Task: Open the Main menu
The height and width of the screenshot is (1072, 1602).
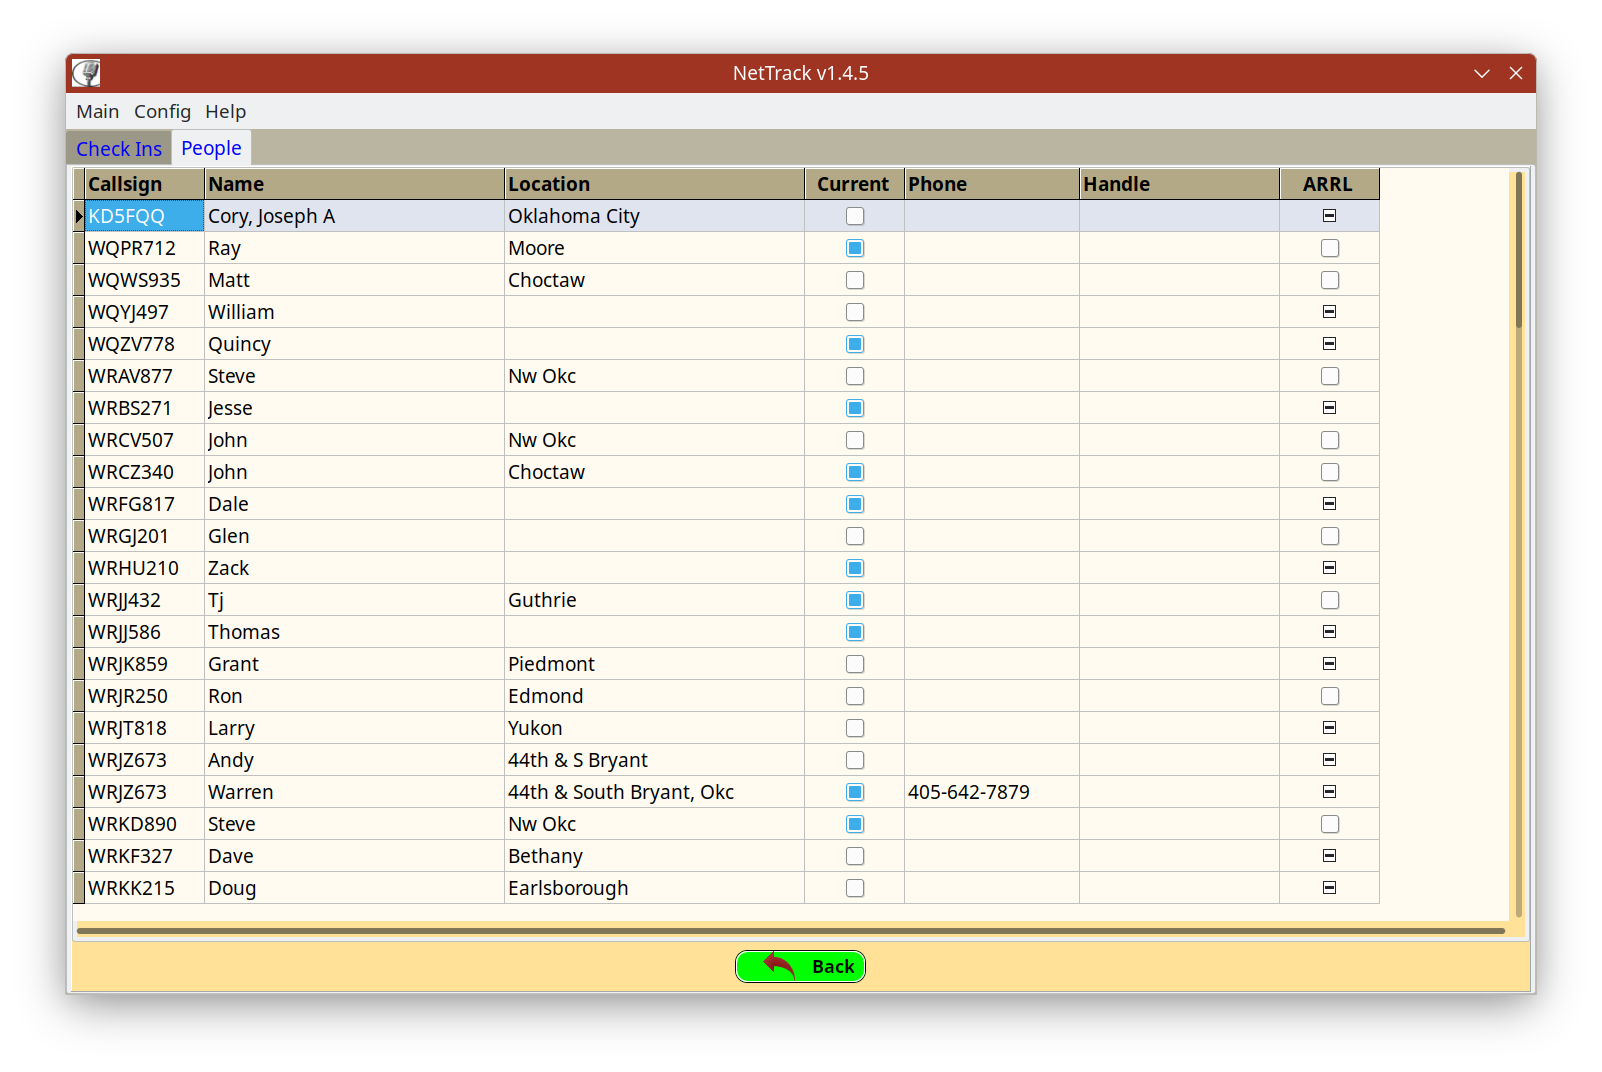Action: [97, 112]
